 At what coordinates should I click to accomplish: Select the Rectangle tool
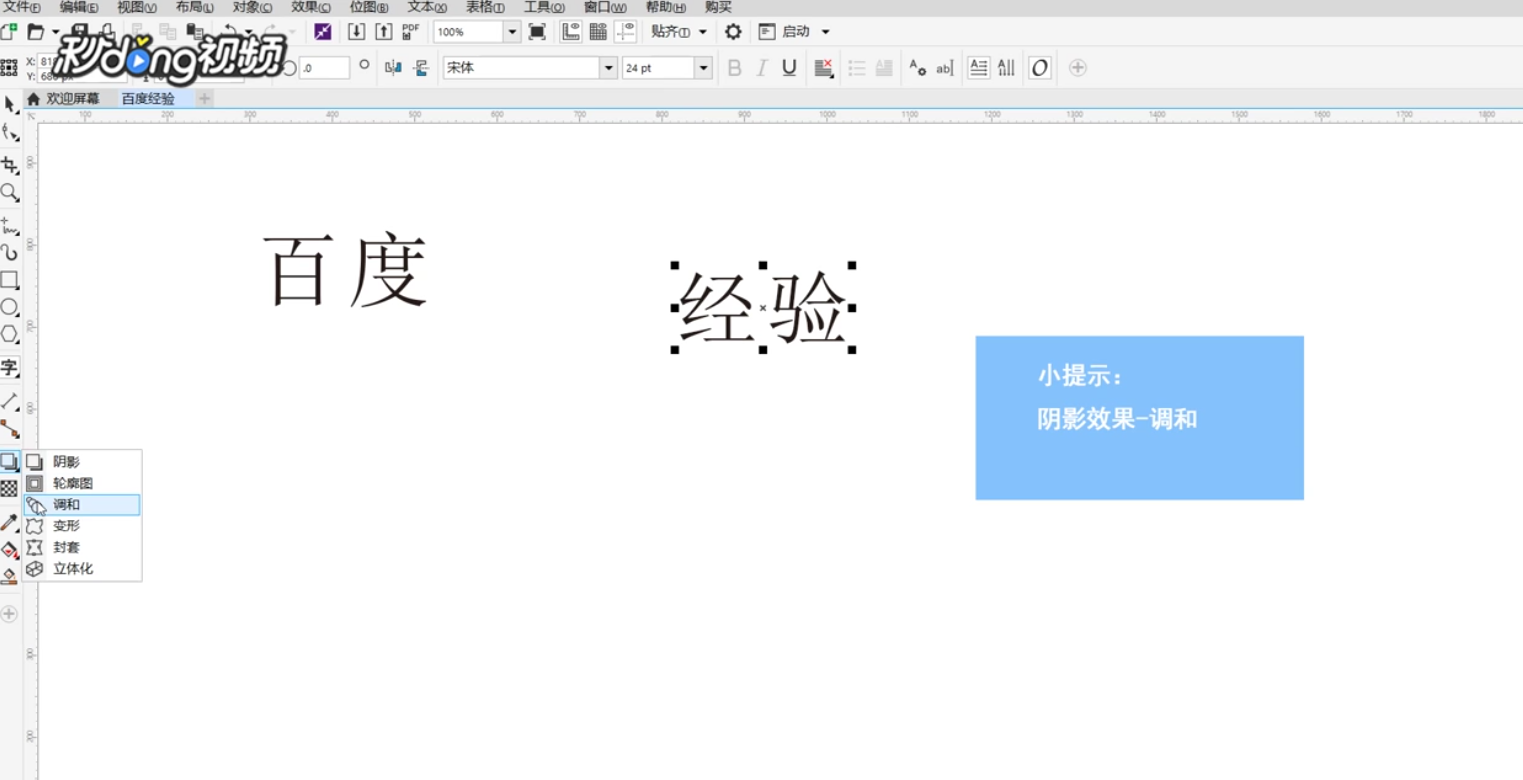click(10, 280)
